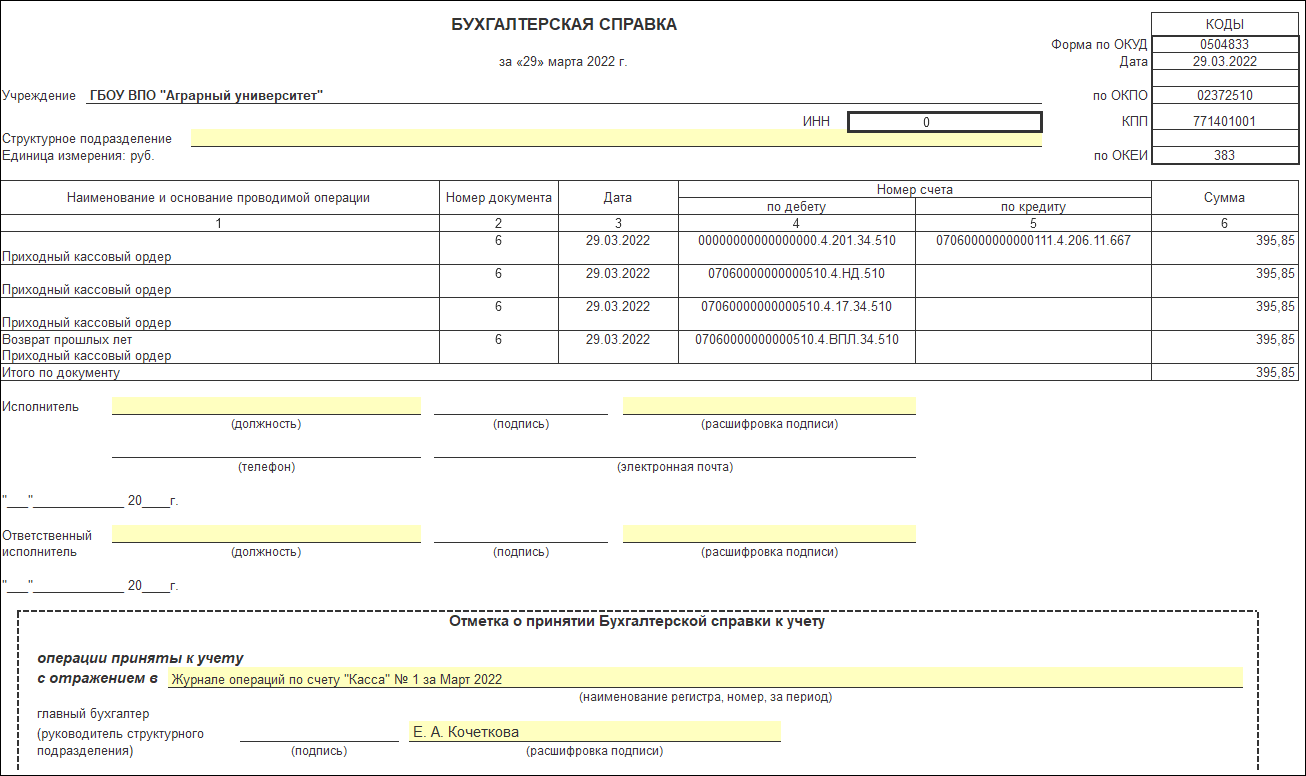Screen dimensions: 1306x776
Task: Select the КПП code cell 771401001
Action: pos(1224,122)
